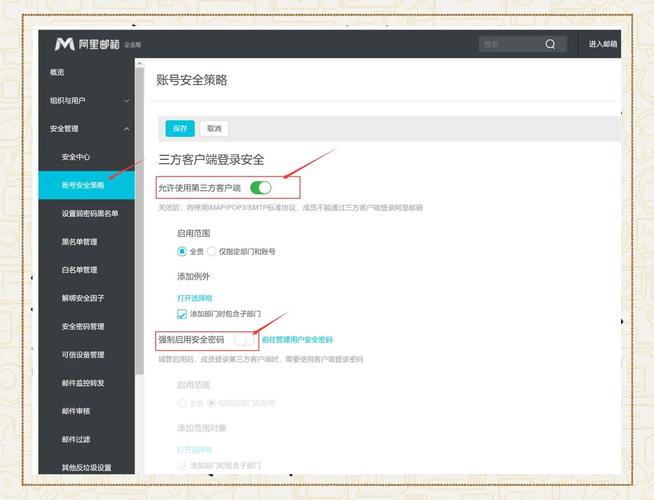Click the 账号安全策略 page title

click(192, 80)
